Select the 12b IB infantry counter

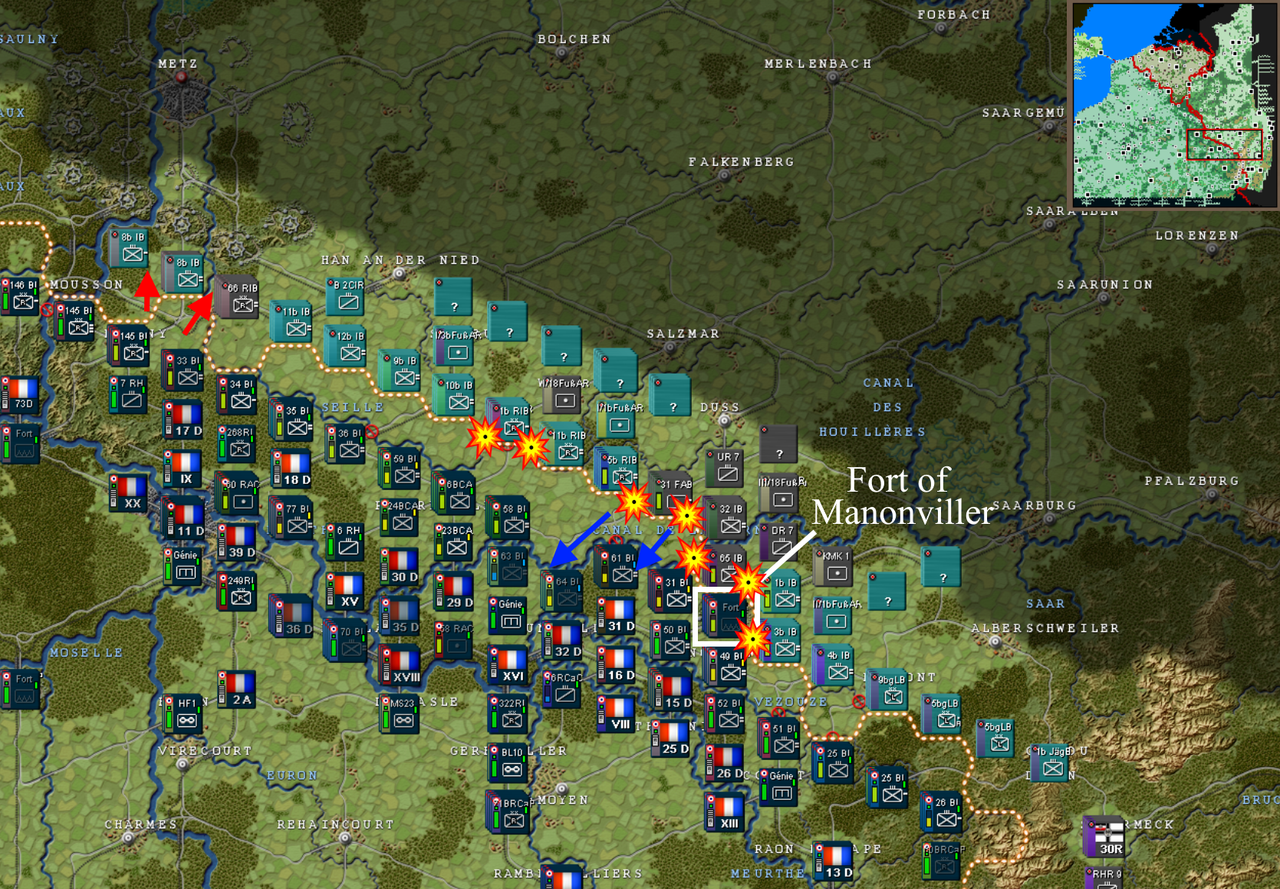click(345, 345)
